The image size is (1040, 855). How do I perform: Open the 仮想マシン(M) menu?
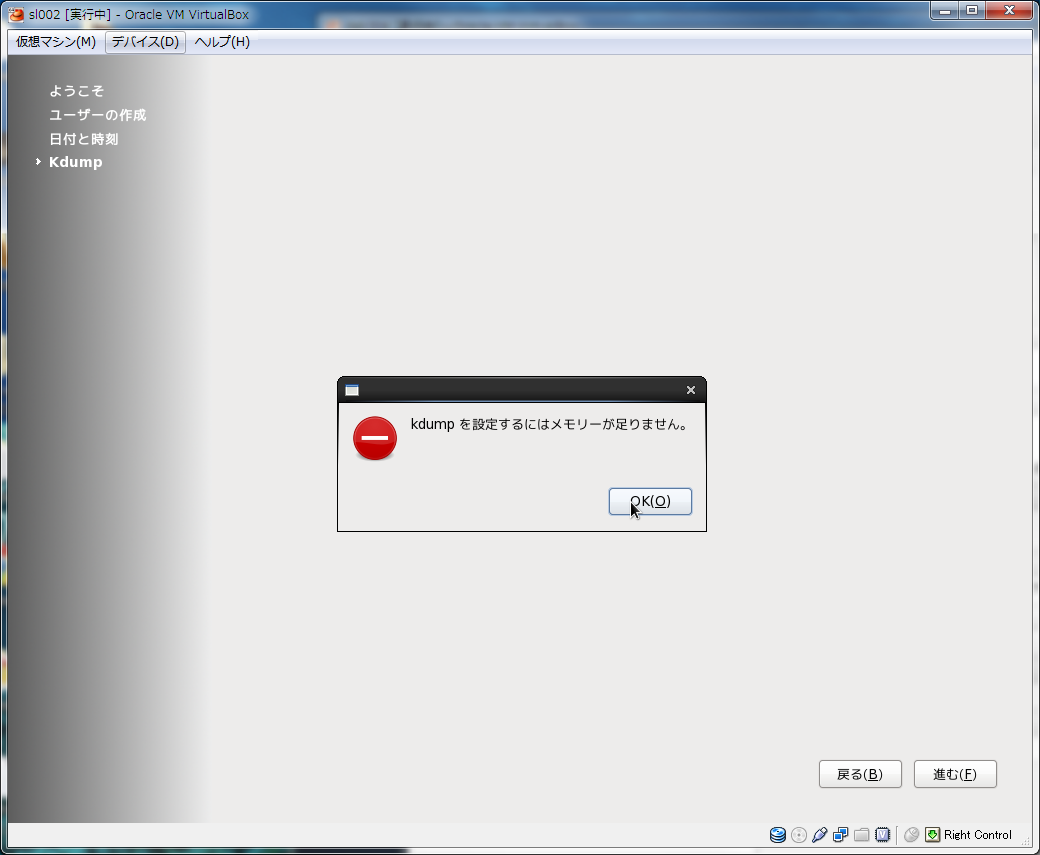(56, 42)
